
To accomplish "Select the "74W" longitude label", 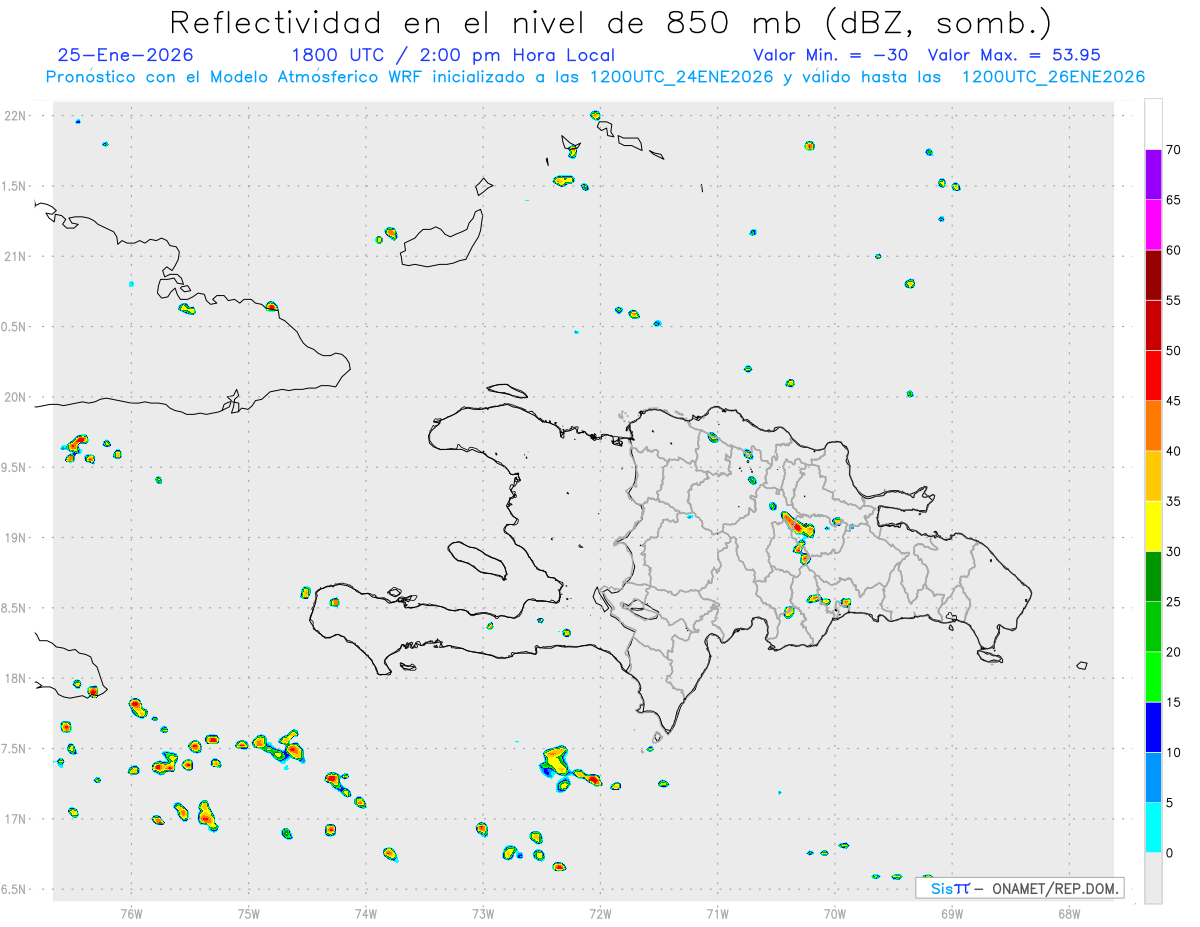I will 366,913.
